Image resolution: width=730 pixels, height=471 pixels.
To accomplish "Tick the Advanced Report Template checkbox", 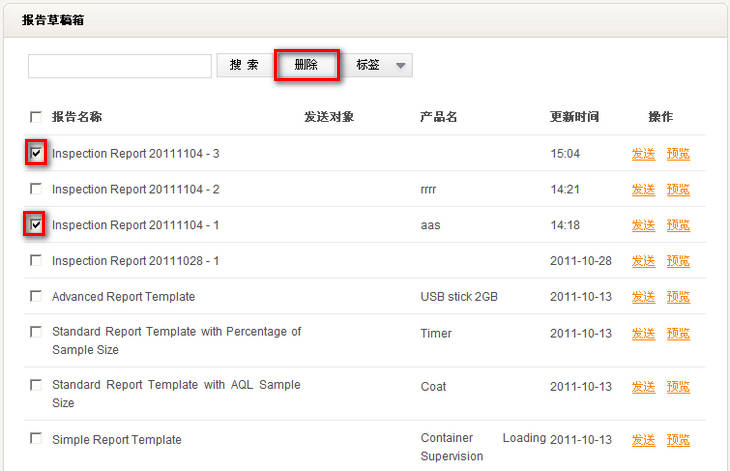I will (36, 297).
